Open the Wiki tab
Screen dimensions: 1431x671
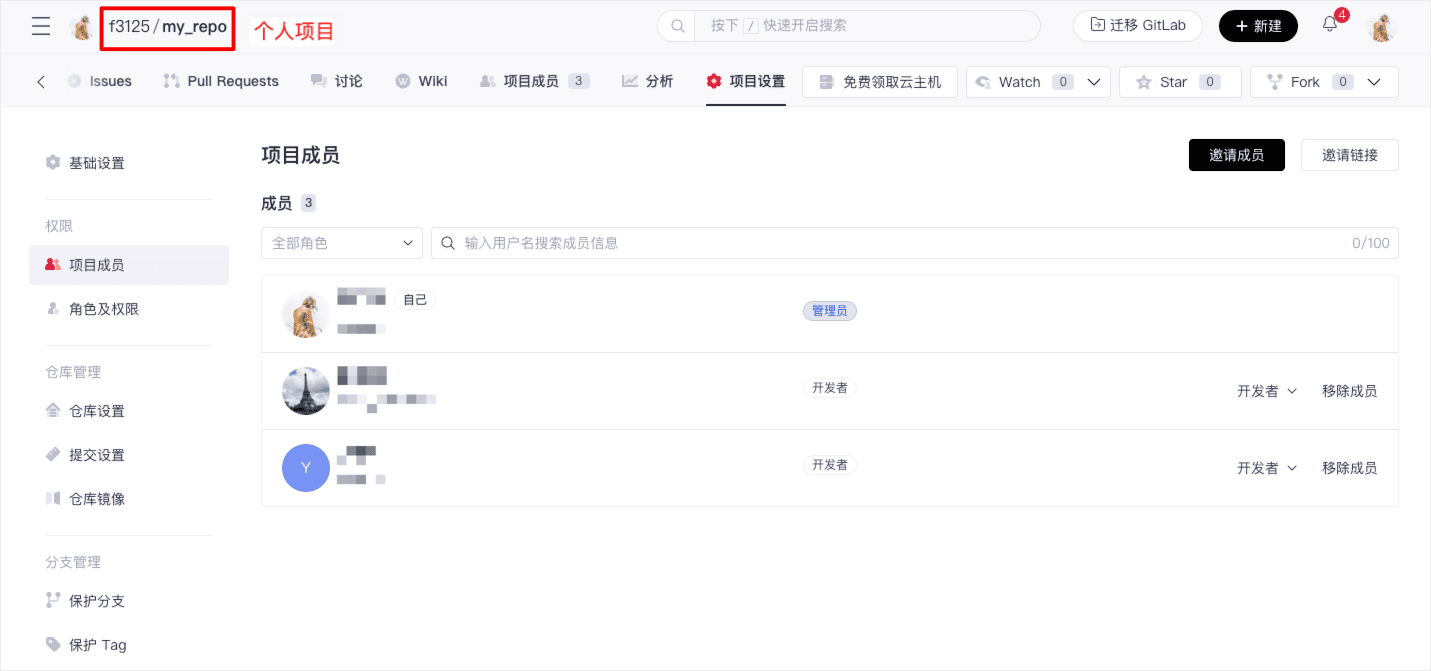coord(421,81)
